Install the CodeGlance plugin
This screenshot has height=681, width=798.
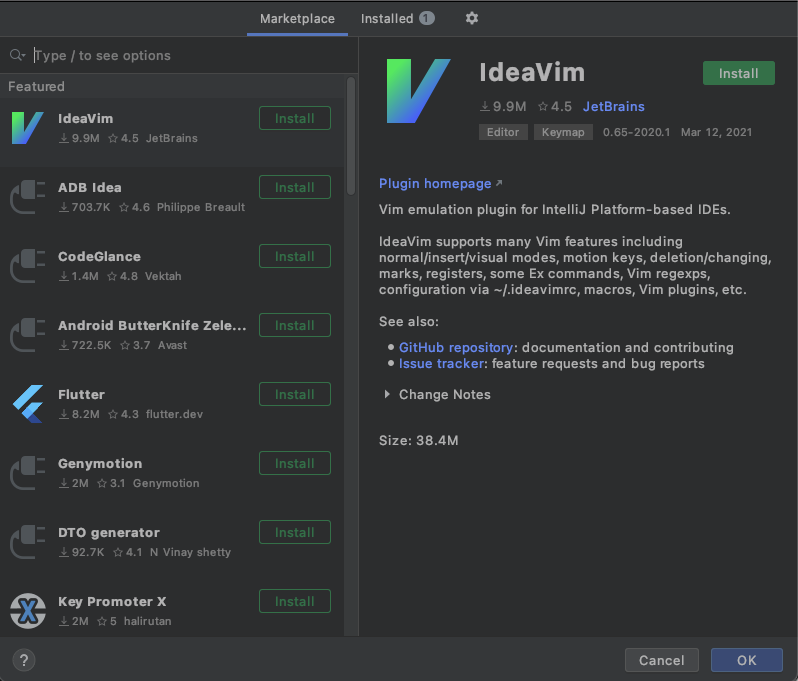pos(295,257)
